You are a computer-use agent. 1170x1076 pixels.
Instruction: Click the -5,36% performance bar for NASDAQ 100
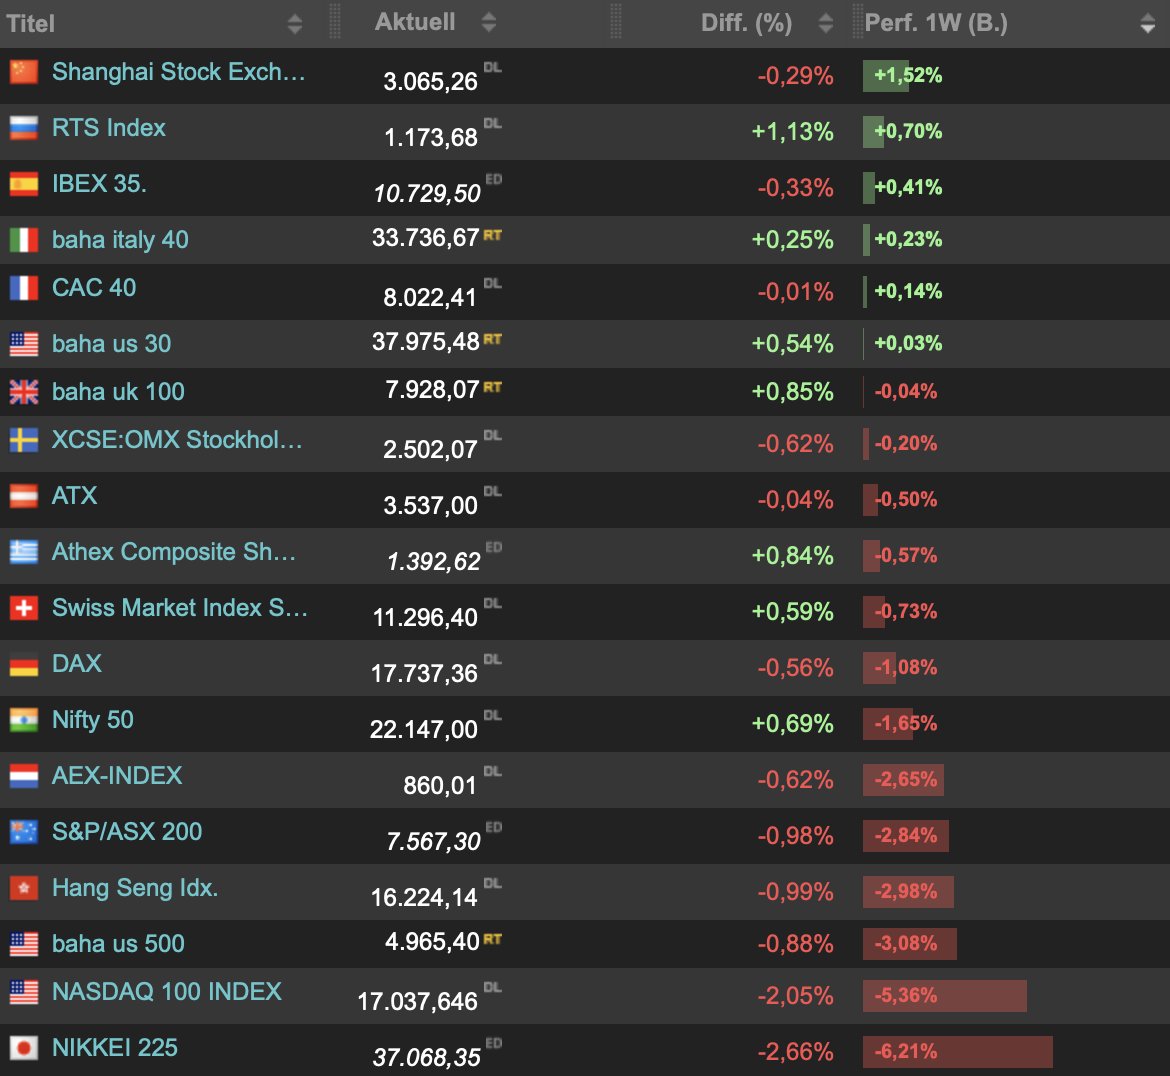coord(945,995)
